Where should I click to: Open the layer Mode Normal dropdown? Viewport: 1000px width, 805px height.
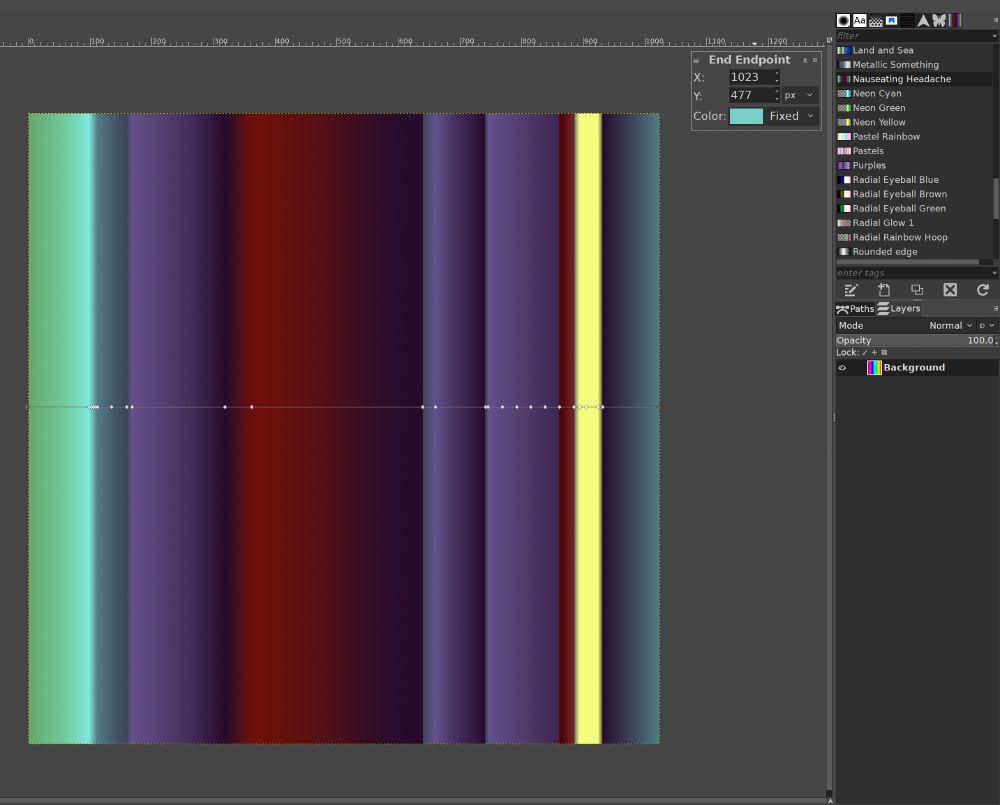point(950,325)
